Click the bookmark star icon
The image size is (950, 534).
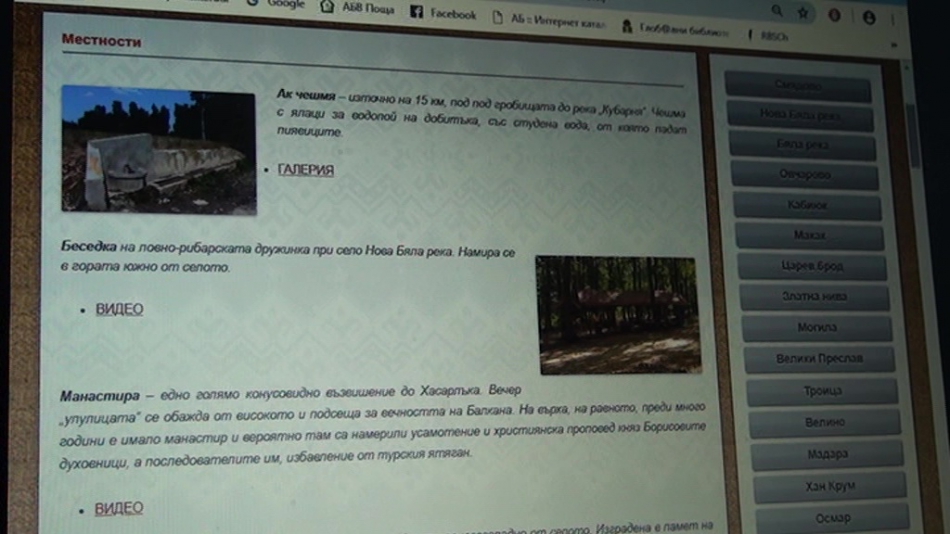[x=802, y=13]
